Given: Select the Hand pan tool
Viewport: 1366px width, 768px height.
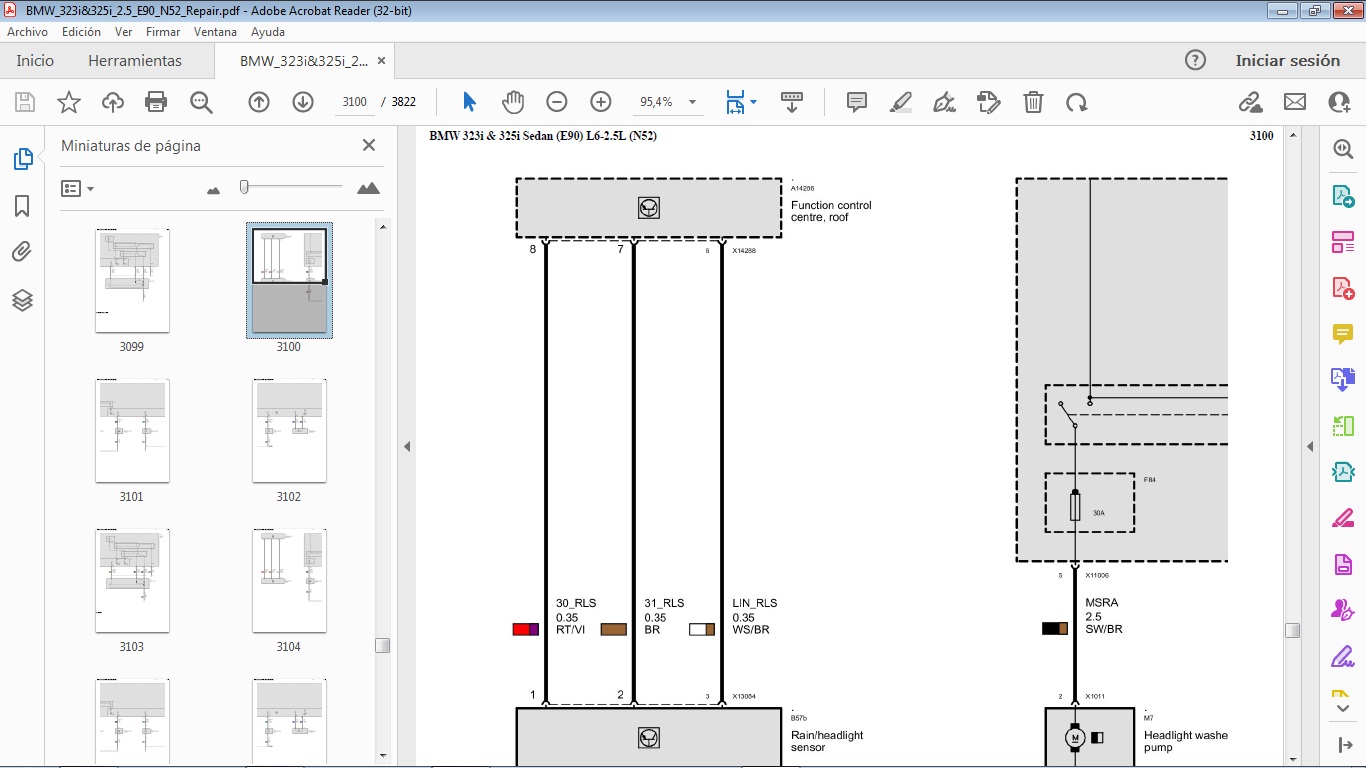Looking at the screenshot, I should [x=513, y=102].
